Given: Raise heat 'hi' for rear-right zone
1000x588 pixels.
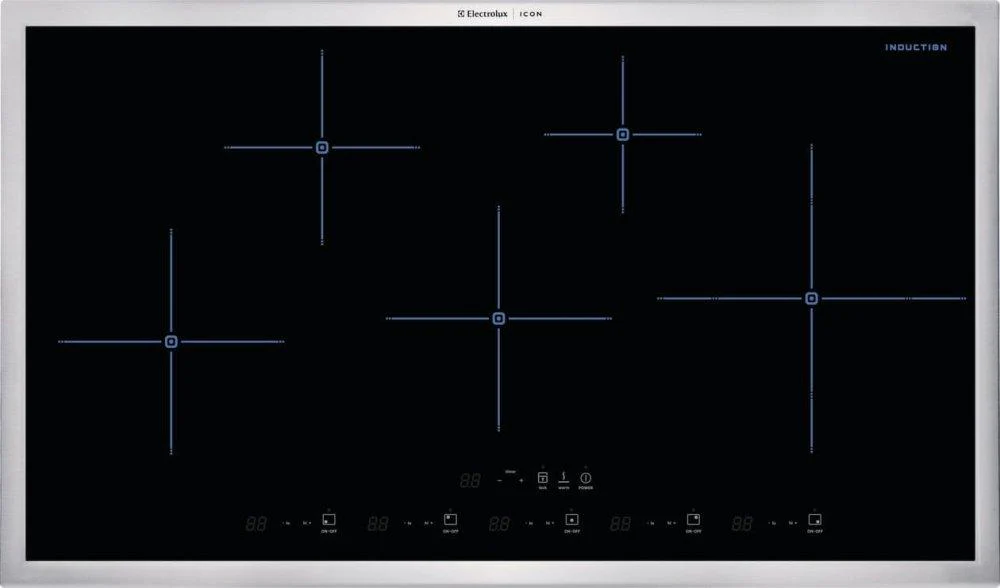Looking at the screenshot, I should pyautogui.click(x=671, y=524).
